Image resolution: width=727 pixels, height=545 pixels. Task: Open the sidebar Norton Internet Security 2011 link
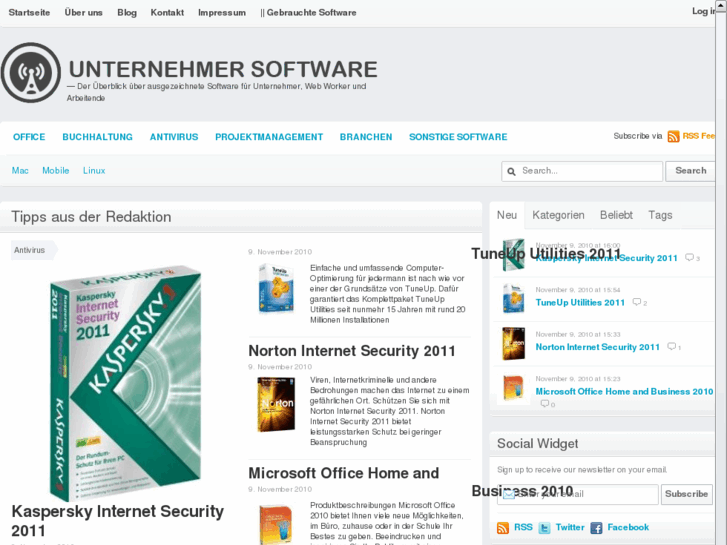click(597, 347)
